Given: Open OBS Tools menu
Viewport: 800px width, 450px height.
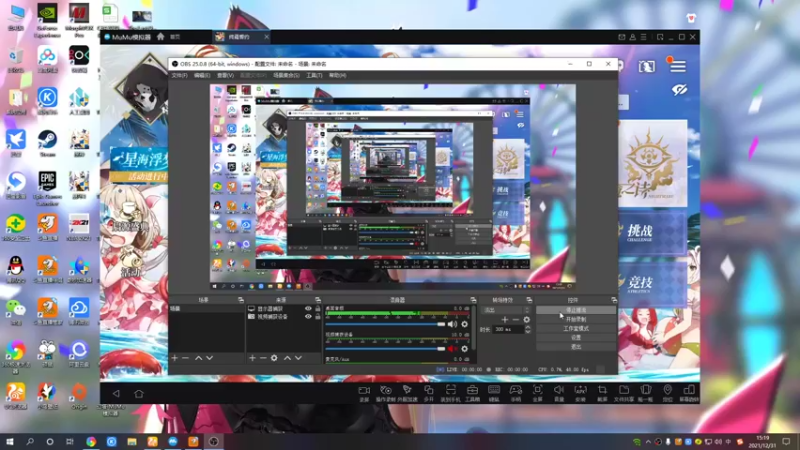Looking at the screenshot, I should [x=314, y=76].
